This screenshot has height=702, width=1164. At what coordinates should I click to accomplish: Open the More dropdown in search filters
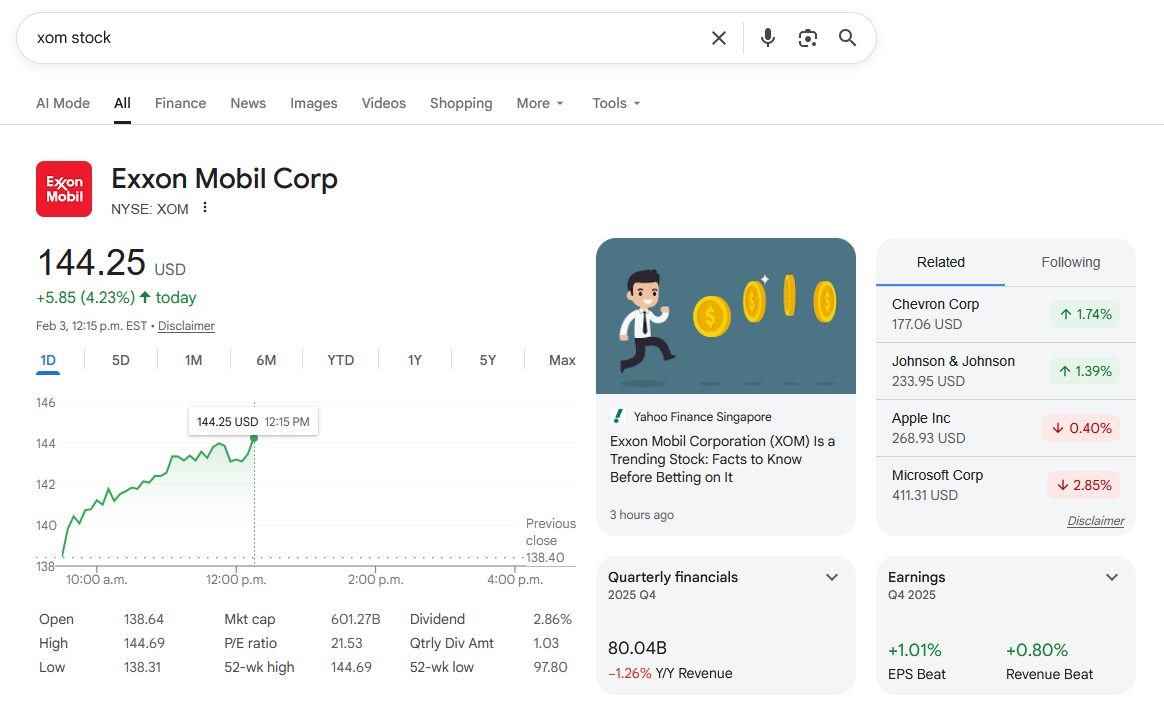pyautogui.click(x=540, y=103)
